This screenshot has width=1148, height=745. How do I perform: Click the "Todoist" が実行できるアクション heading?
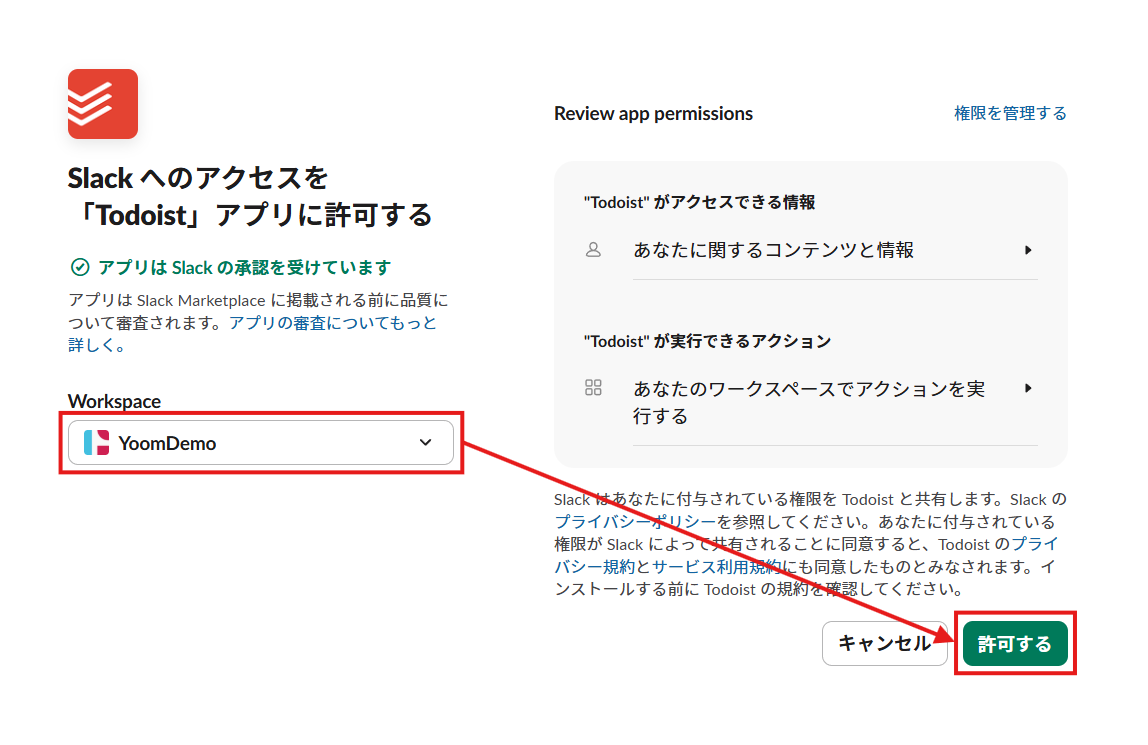(707, 342)
